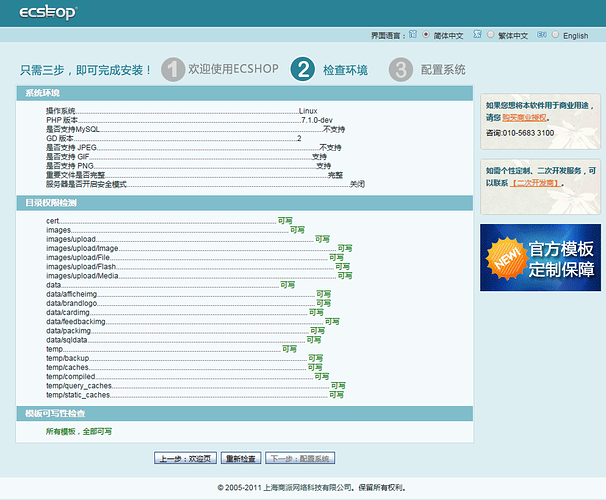Open the 检查环境 step label
The width and height of the screenshot is (606, 500).
pos(346,70)
